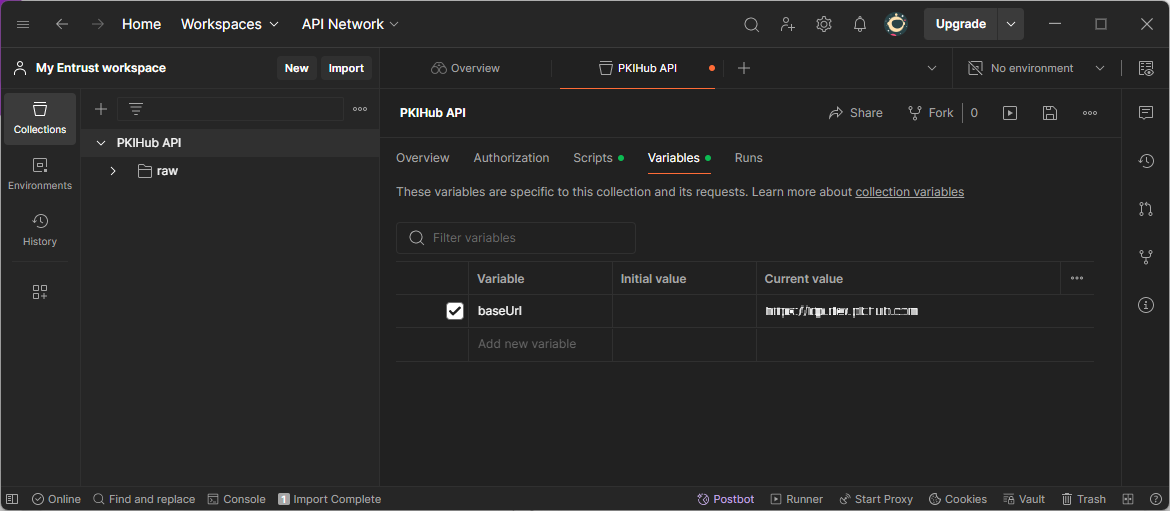1170x511 pixels.
Task: Open the Postman search magnifier
Action: pyautogui.click(x=752, y=24)
